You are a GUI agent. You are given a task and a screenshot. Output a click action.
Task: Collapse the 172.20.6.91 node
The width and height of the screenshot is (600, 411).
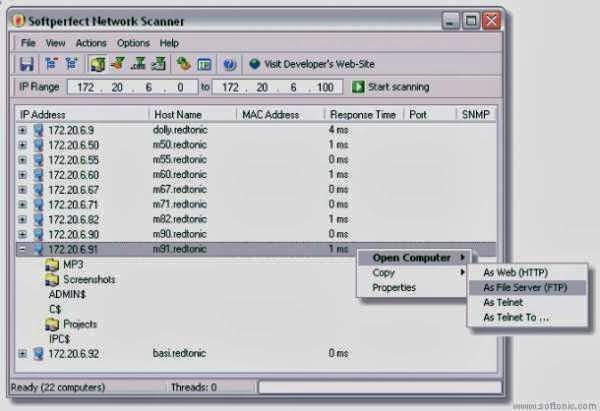[x=23, y=250]
